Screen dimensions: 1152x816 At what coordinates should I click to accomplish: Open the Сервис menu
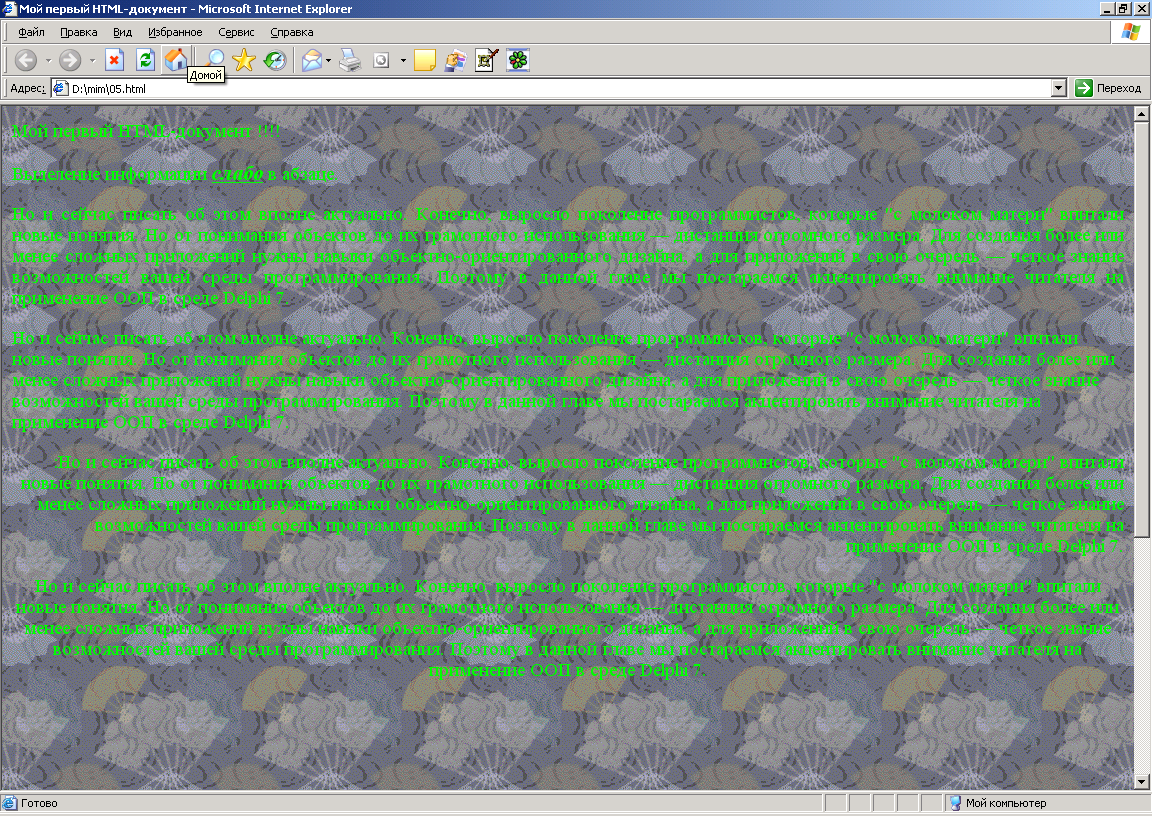pos(236,32)
